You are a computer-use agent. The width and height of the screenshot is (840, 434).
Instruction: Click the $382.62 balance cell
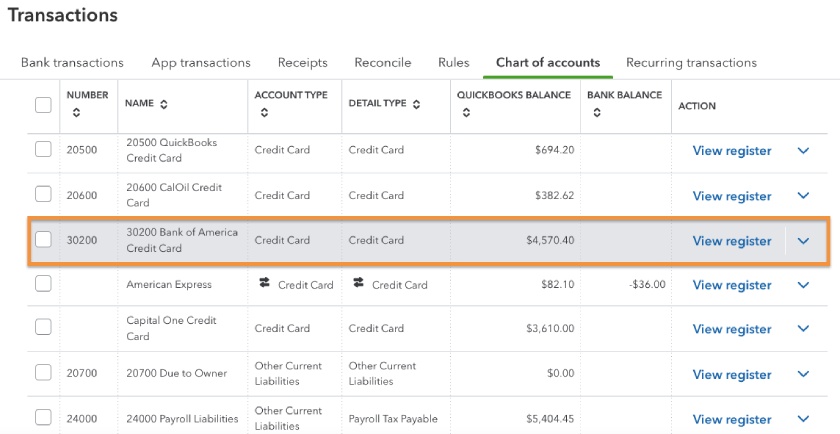[554, 196]
